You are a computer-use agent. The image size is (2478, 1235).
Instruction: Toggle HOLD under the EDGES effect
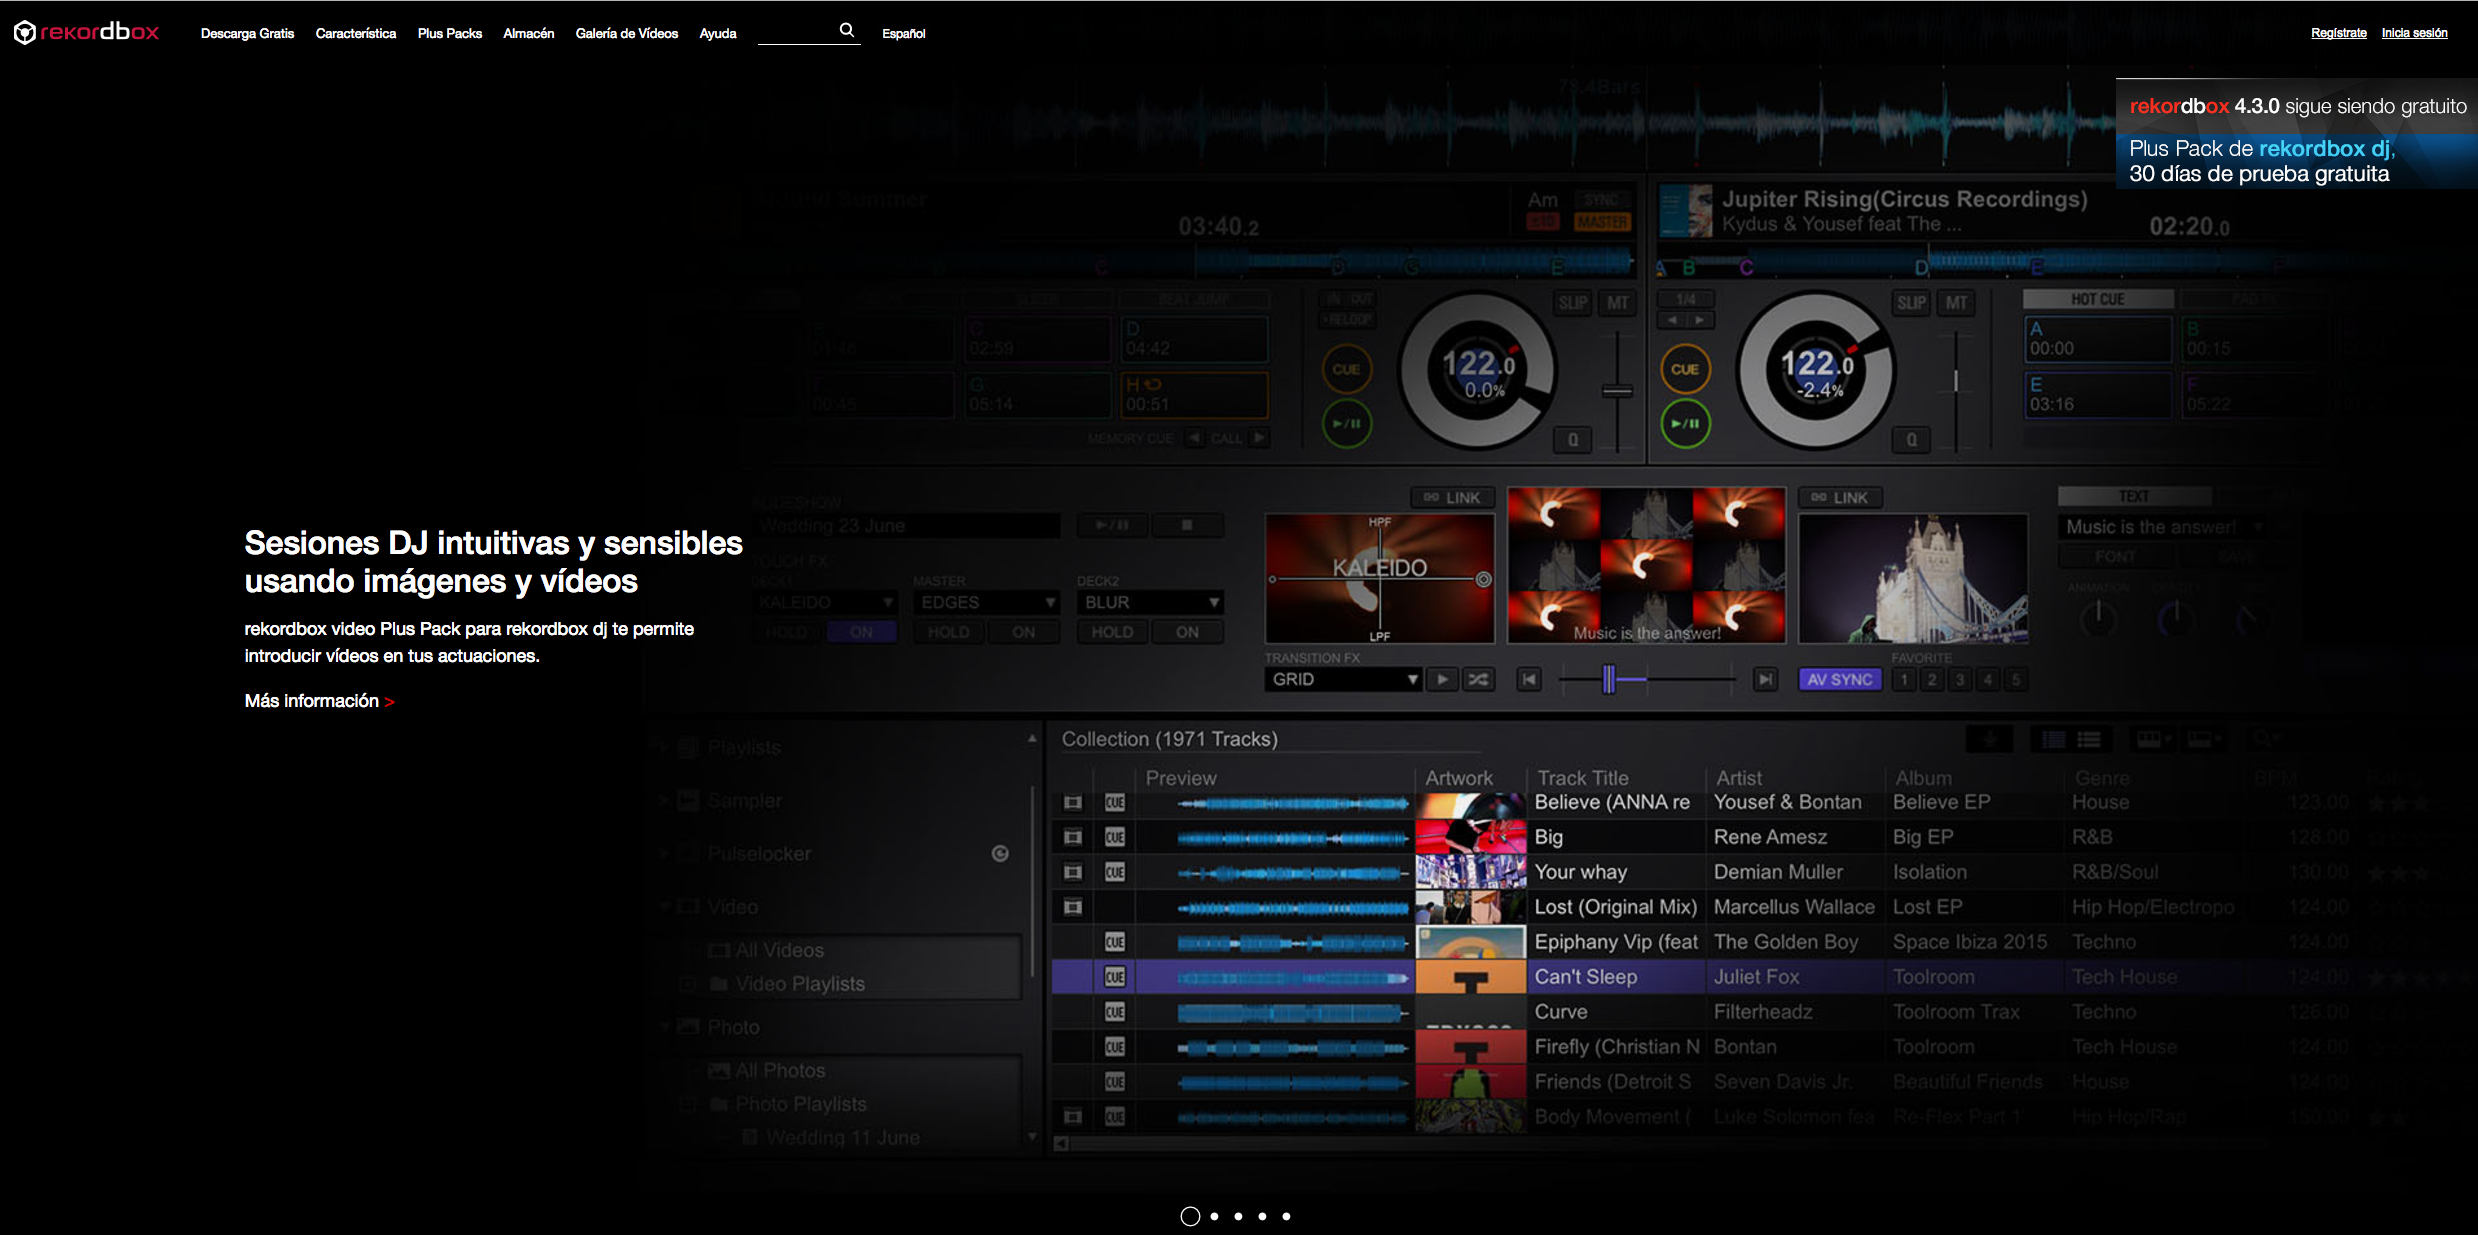[x=948, y=632]
